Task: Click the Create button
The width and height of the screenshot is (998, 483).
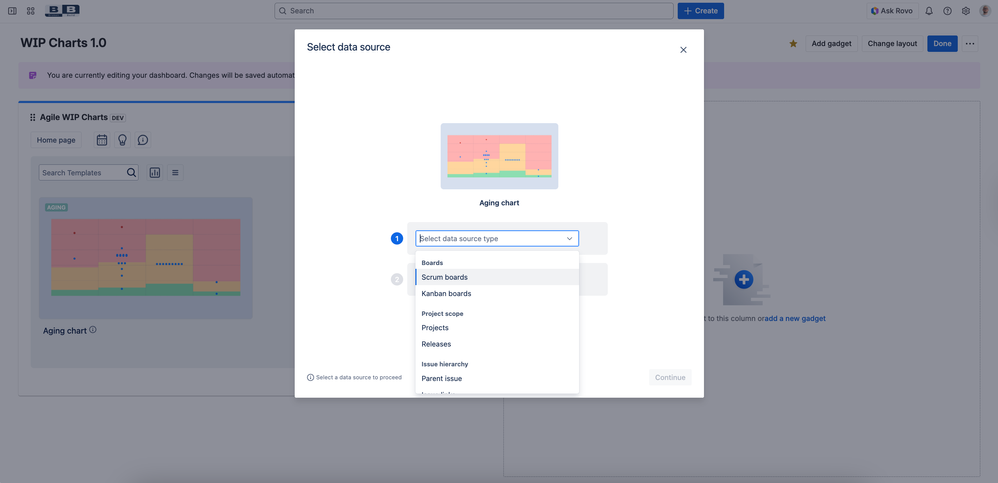Action: coord(701,11)
